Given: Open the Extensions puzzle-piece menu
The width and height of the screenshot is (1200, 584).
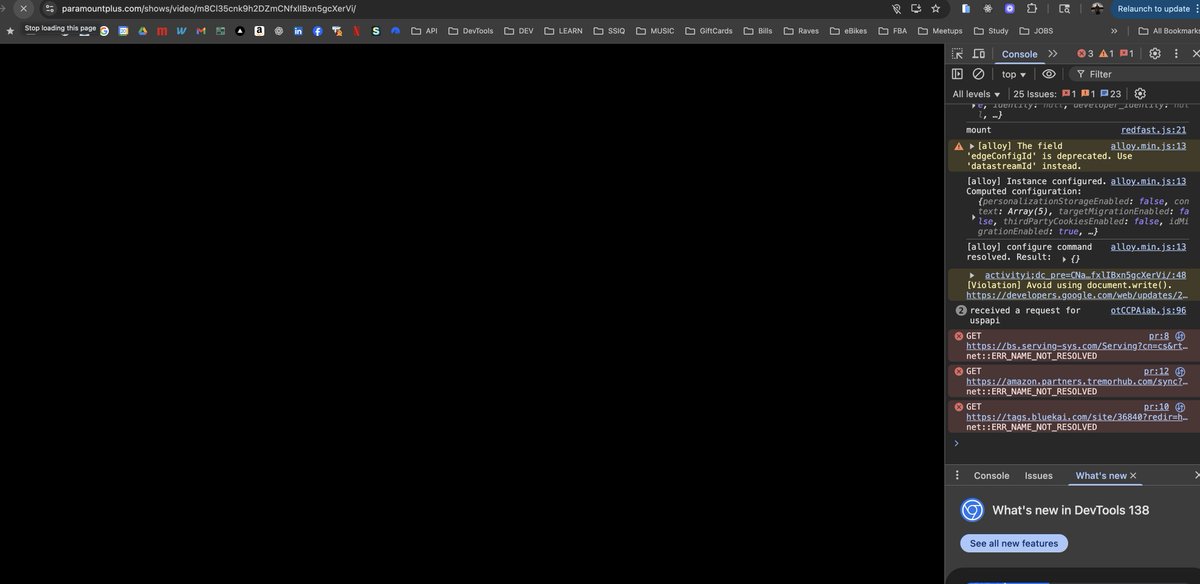Looking at the screenshot, I should [1031, 8].
